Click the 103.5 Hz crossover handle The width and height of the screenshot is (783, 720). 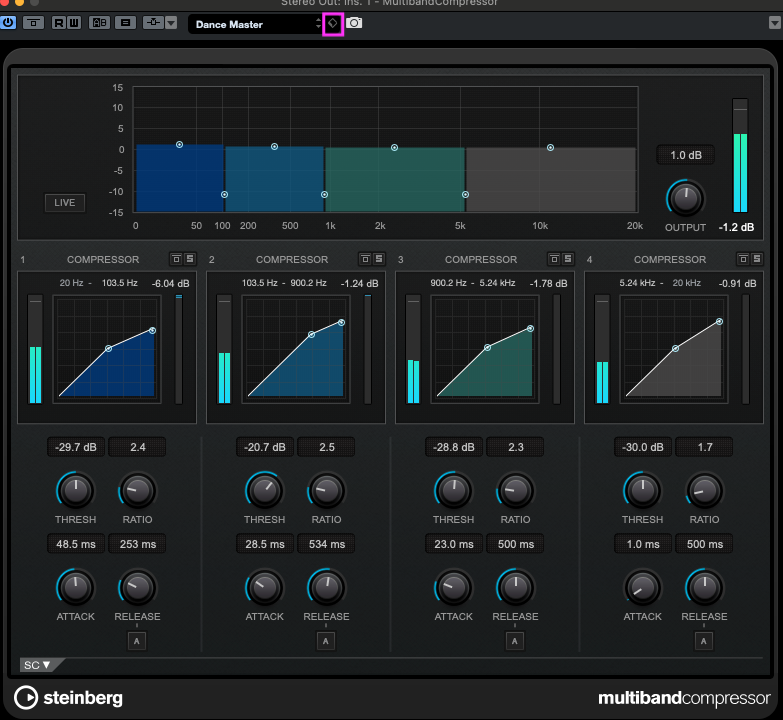click(225, 195)
